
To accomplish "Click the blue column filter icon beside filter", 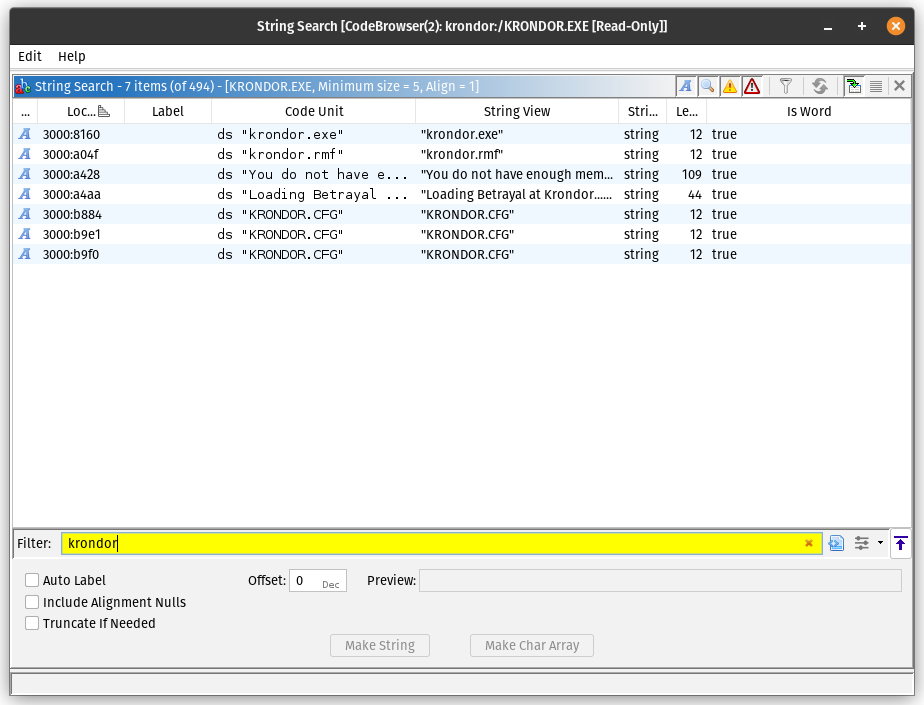I will pos(836,543).
